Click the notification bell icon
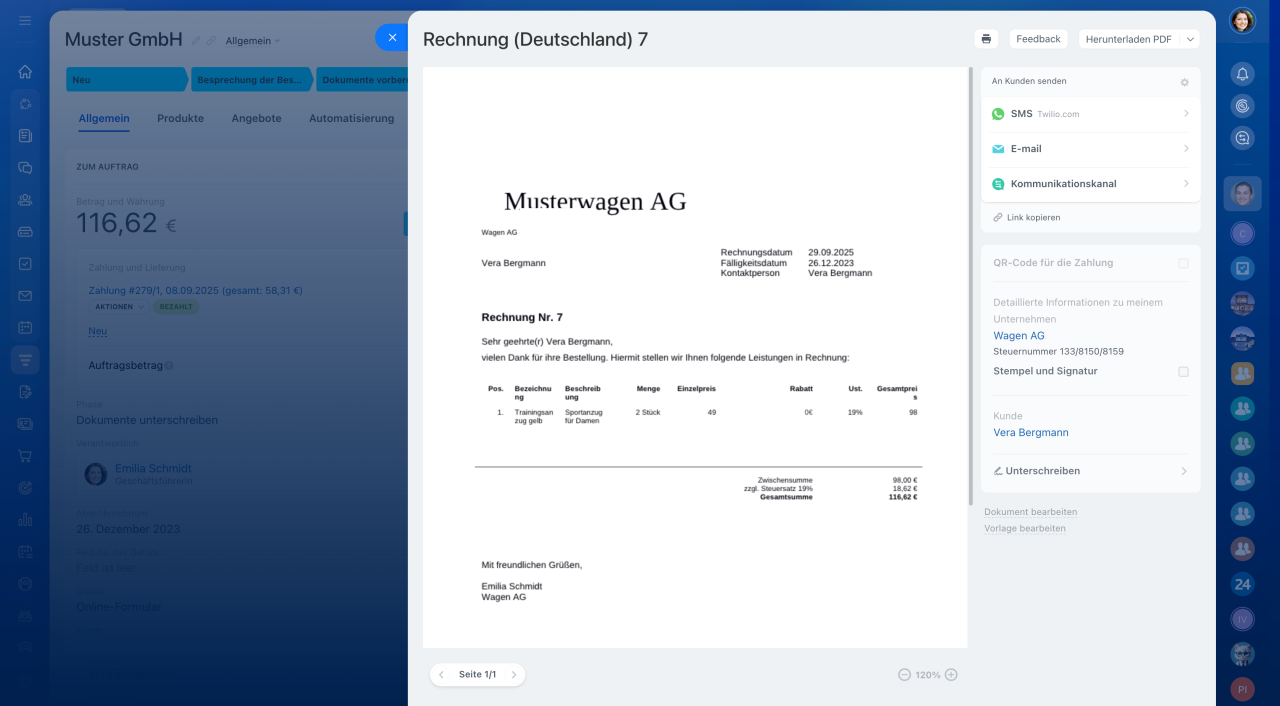Screen dimensions: 1280x706 pyautogui.click(x=1242, y=74)
